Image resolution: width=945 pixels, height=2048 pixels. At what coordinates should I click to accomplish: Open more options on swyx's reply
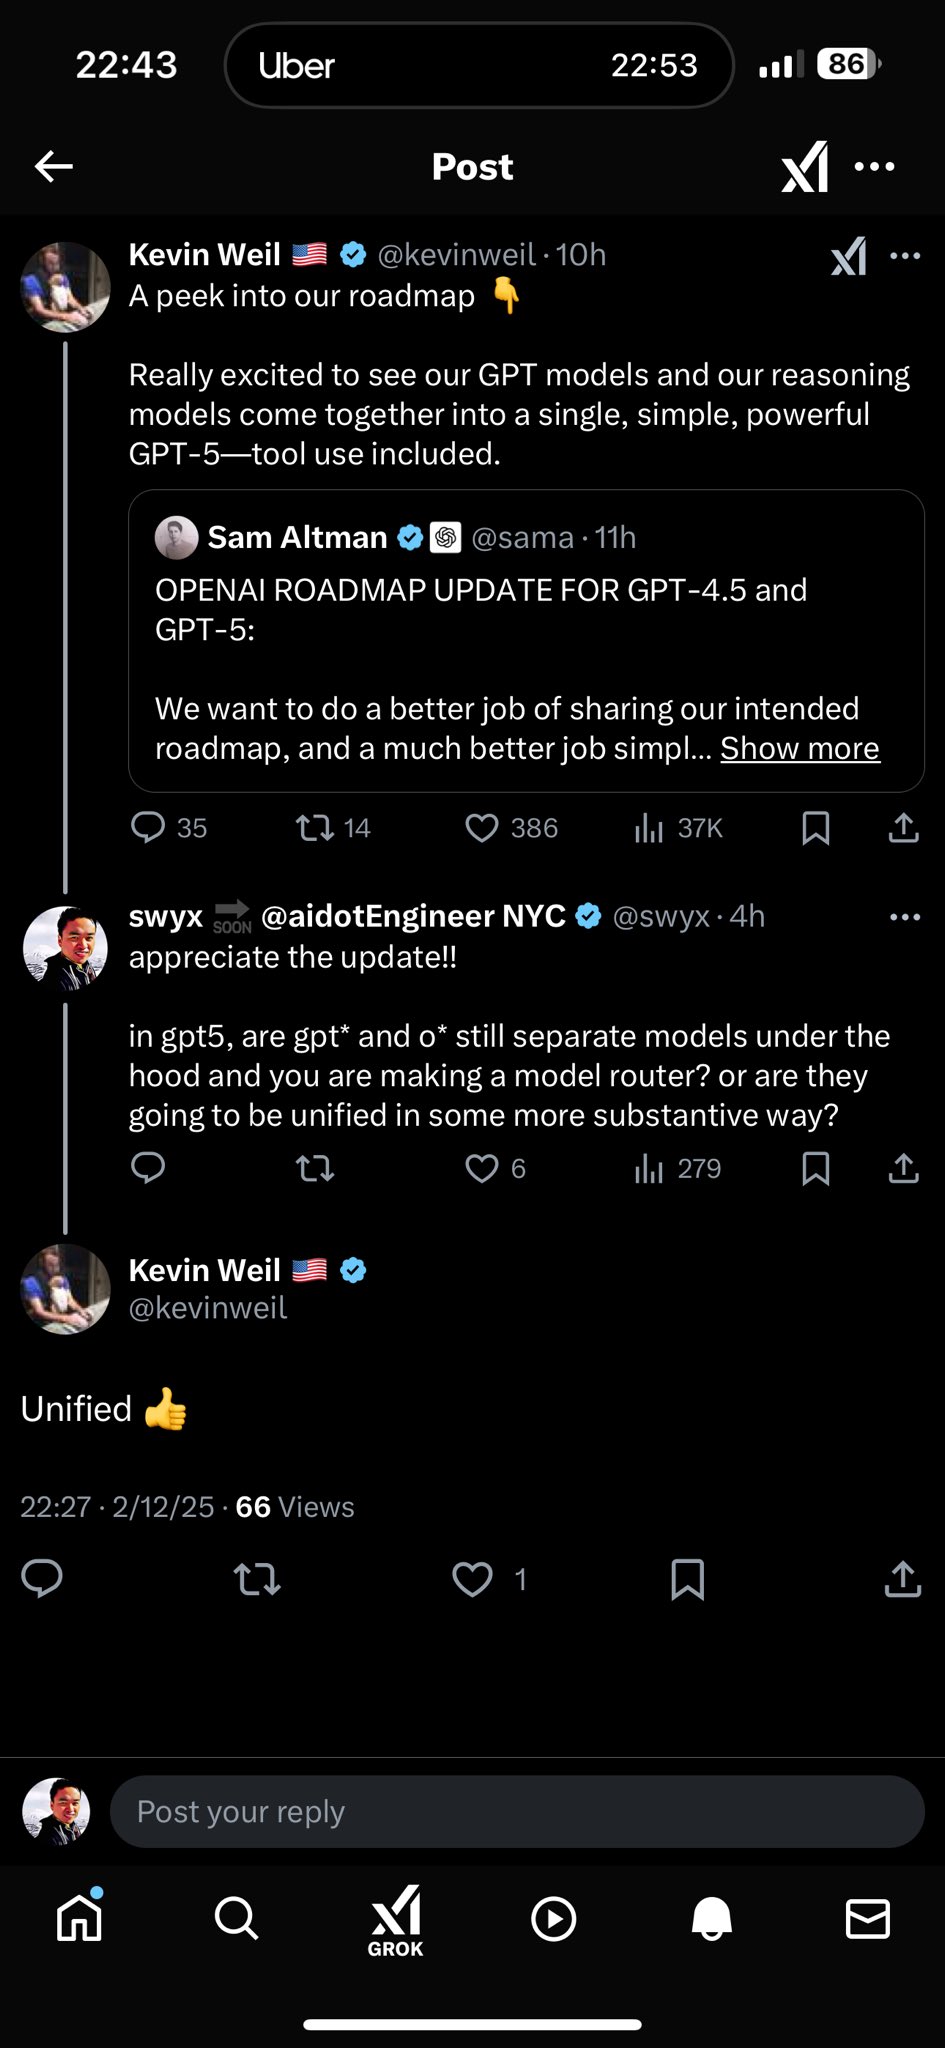coord(905,917)
